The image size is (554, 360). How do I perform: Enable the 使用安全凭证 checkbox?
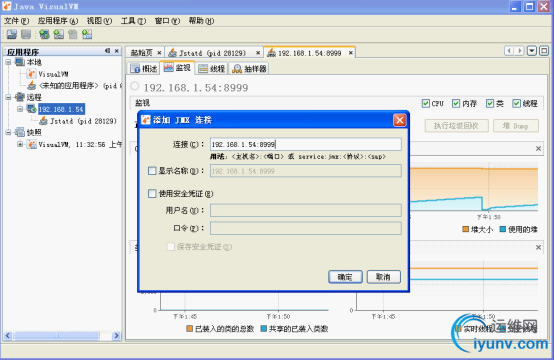click(x=152, y=194)
